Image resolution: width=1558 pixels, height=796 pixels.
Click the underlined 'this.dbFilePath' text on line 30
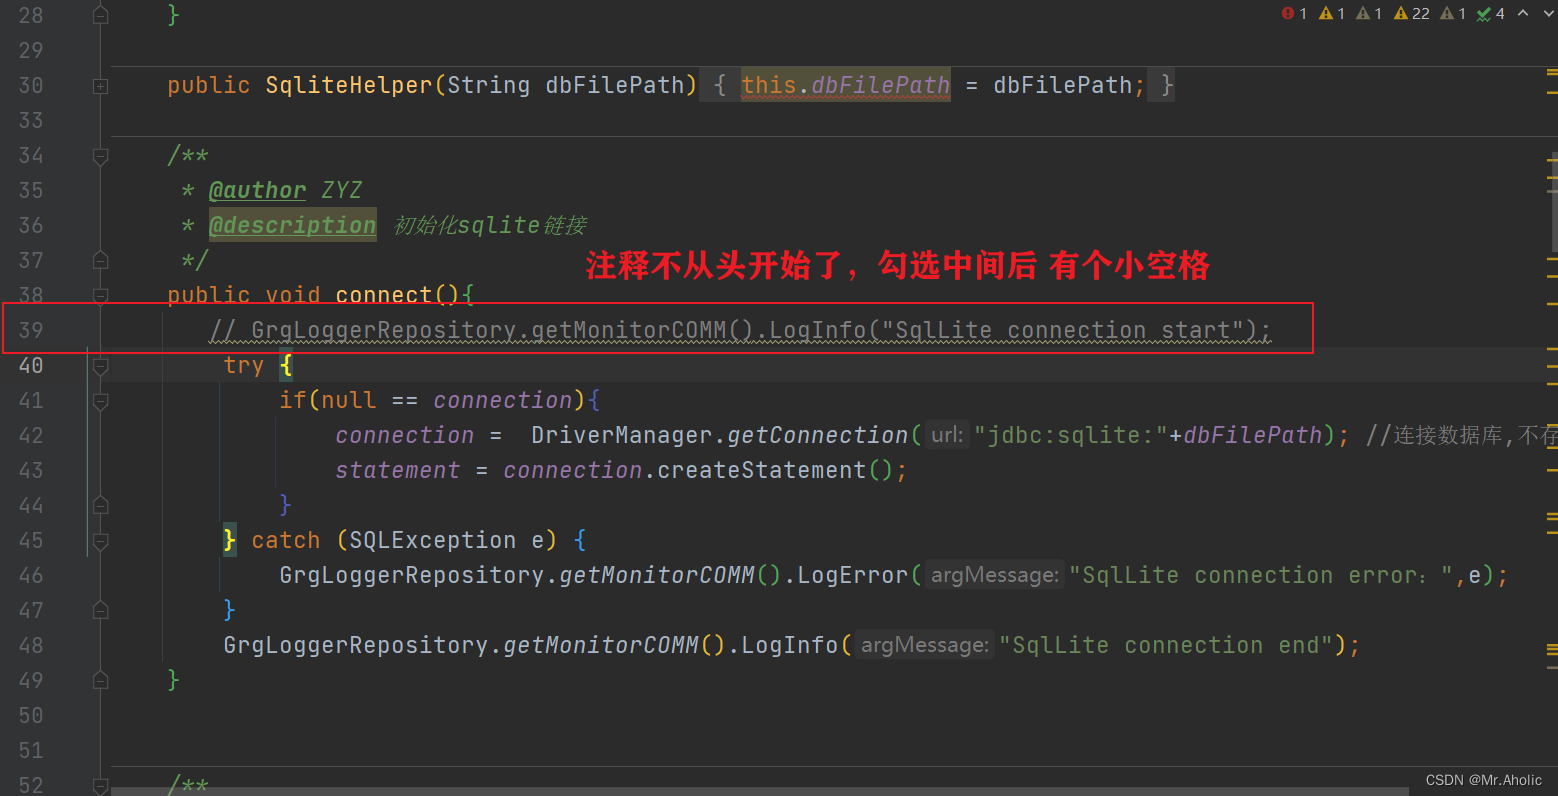[846, 85]
